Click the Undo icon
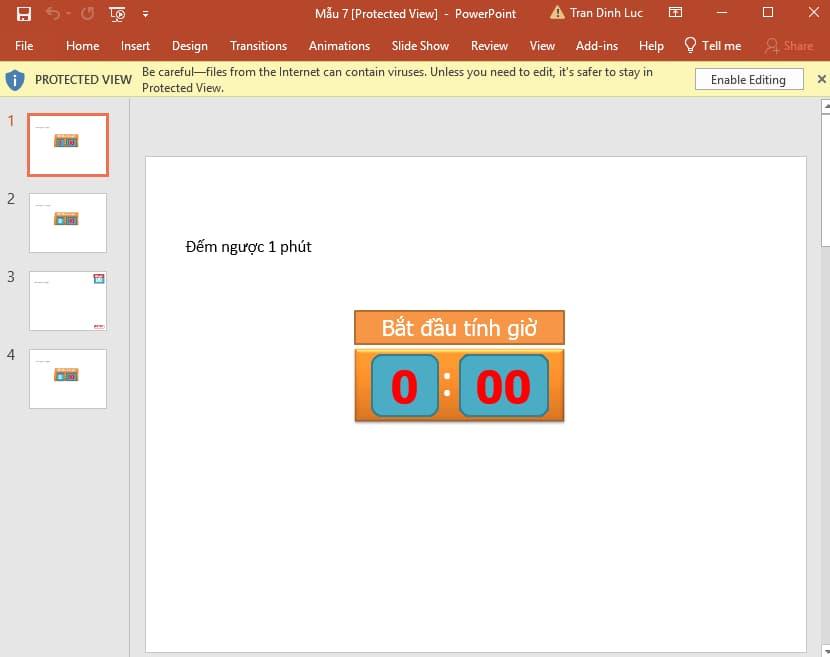The width and height of the screenshot is (830, 657). 55,13
